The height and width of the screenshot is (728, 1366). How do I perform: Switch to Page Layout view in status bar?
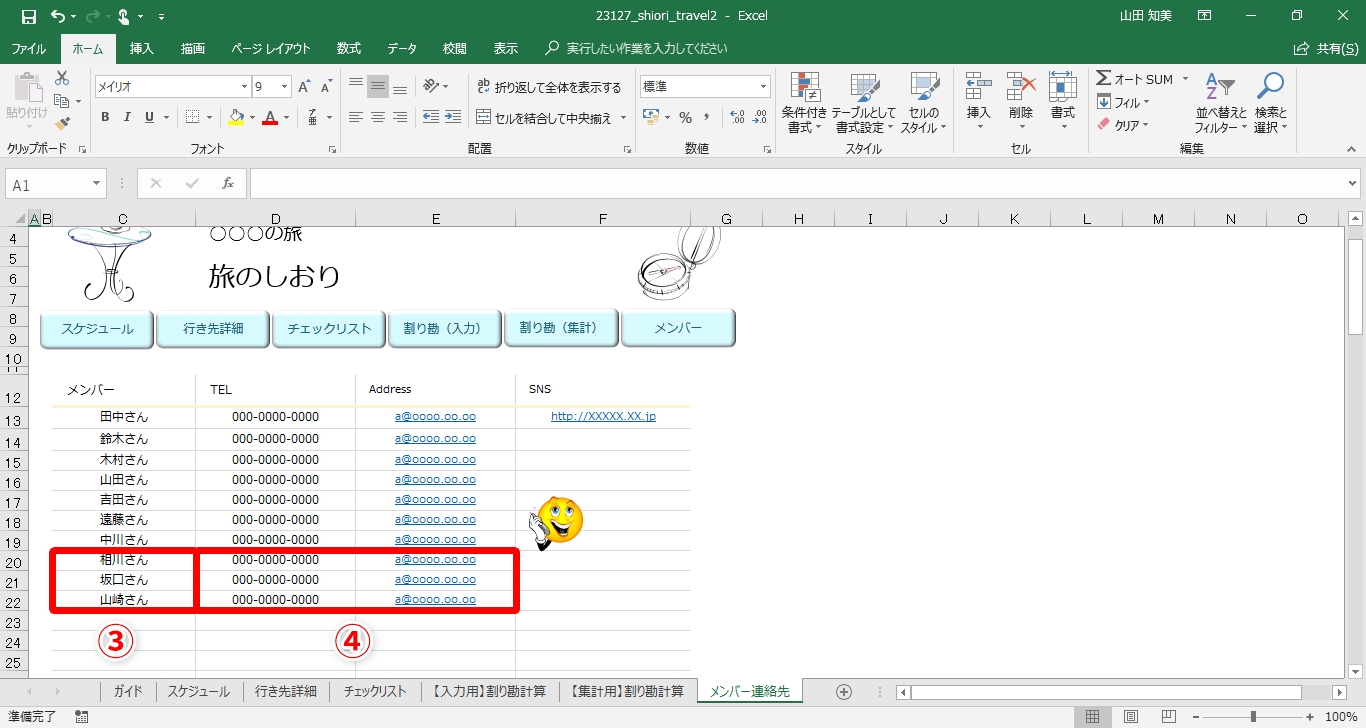(x=1130, y=716)
